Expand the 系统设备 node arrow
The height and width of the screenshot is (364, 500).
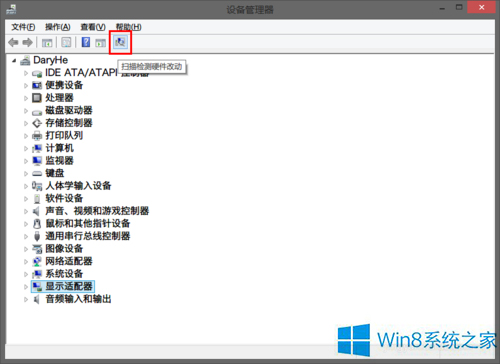pos(26,274)
